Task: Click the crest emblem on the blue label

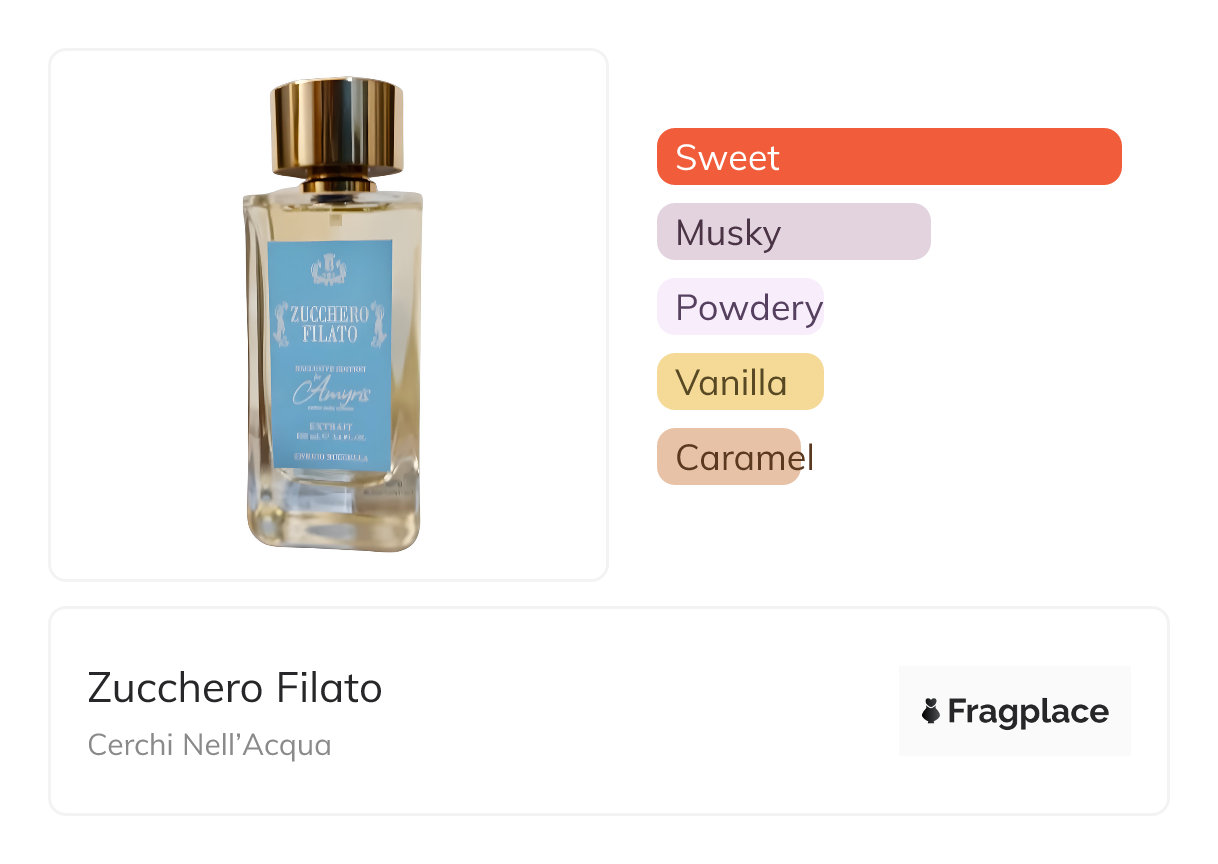Action: point(329,270)
